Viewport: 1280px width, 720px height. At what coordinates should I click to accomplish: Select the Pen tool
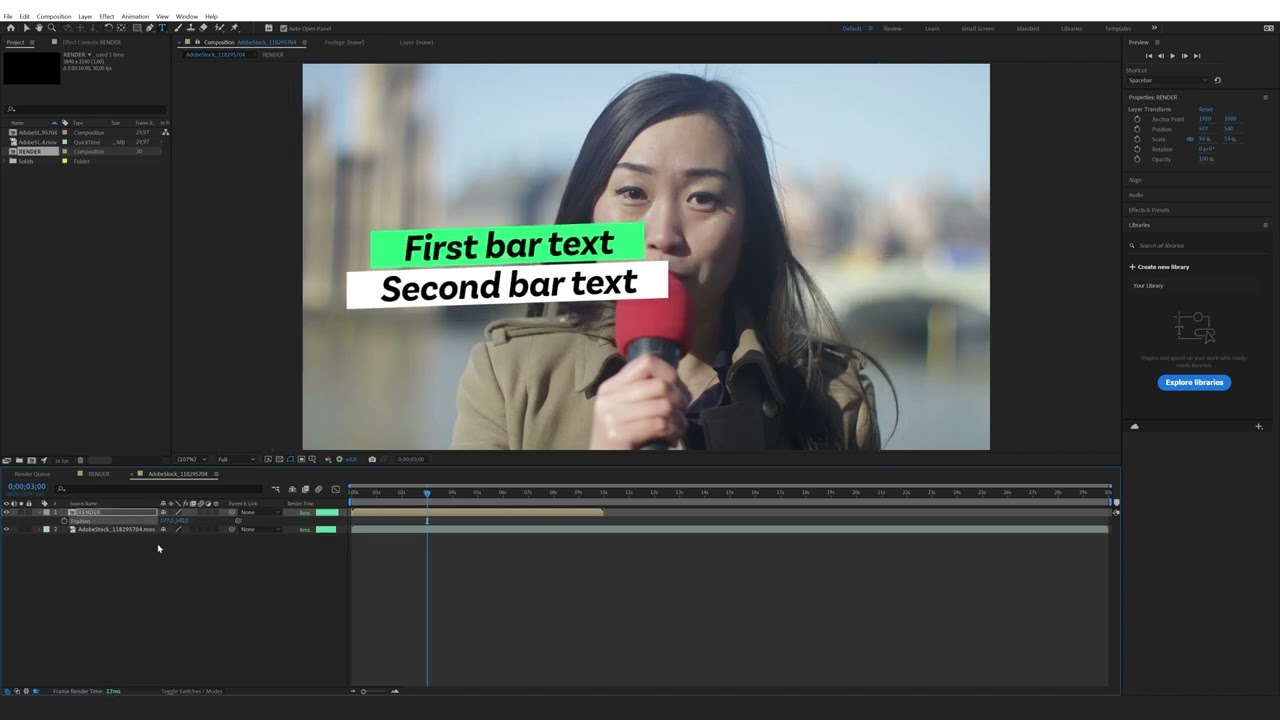149,28
